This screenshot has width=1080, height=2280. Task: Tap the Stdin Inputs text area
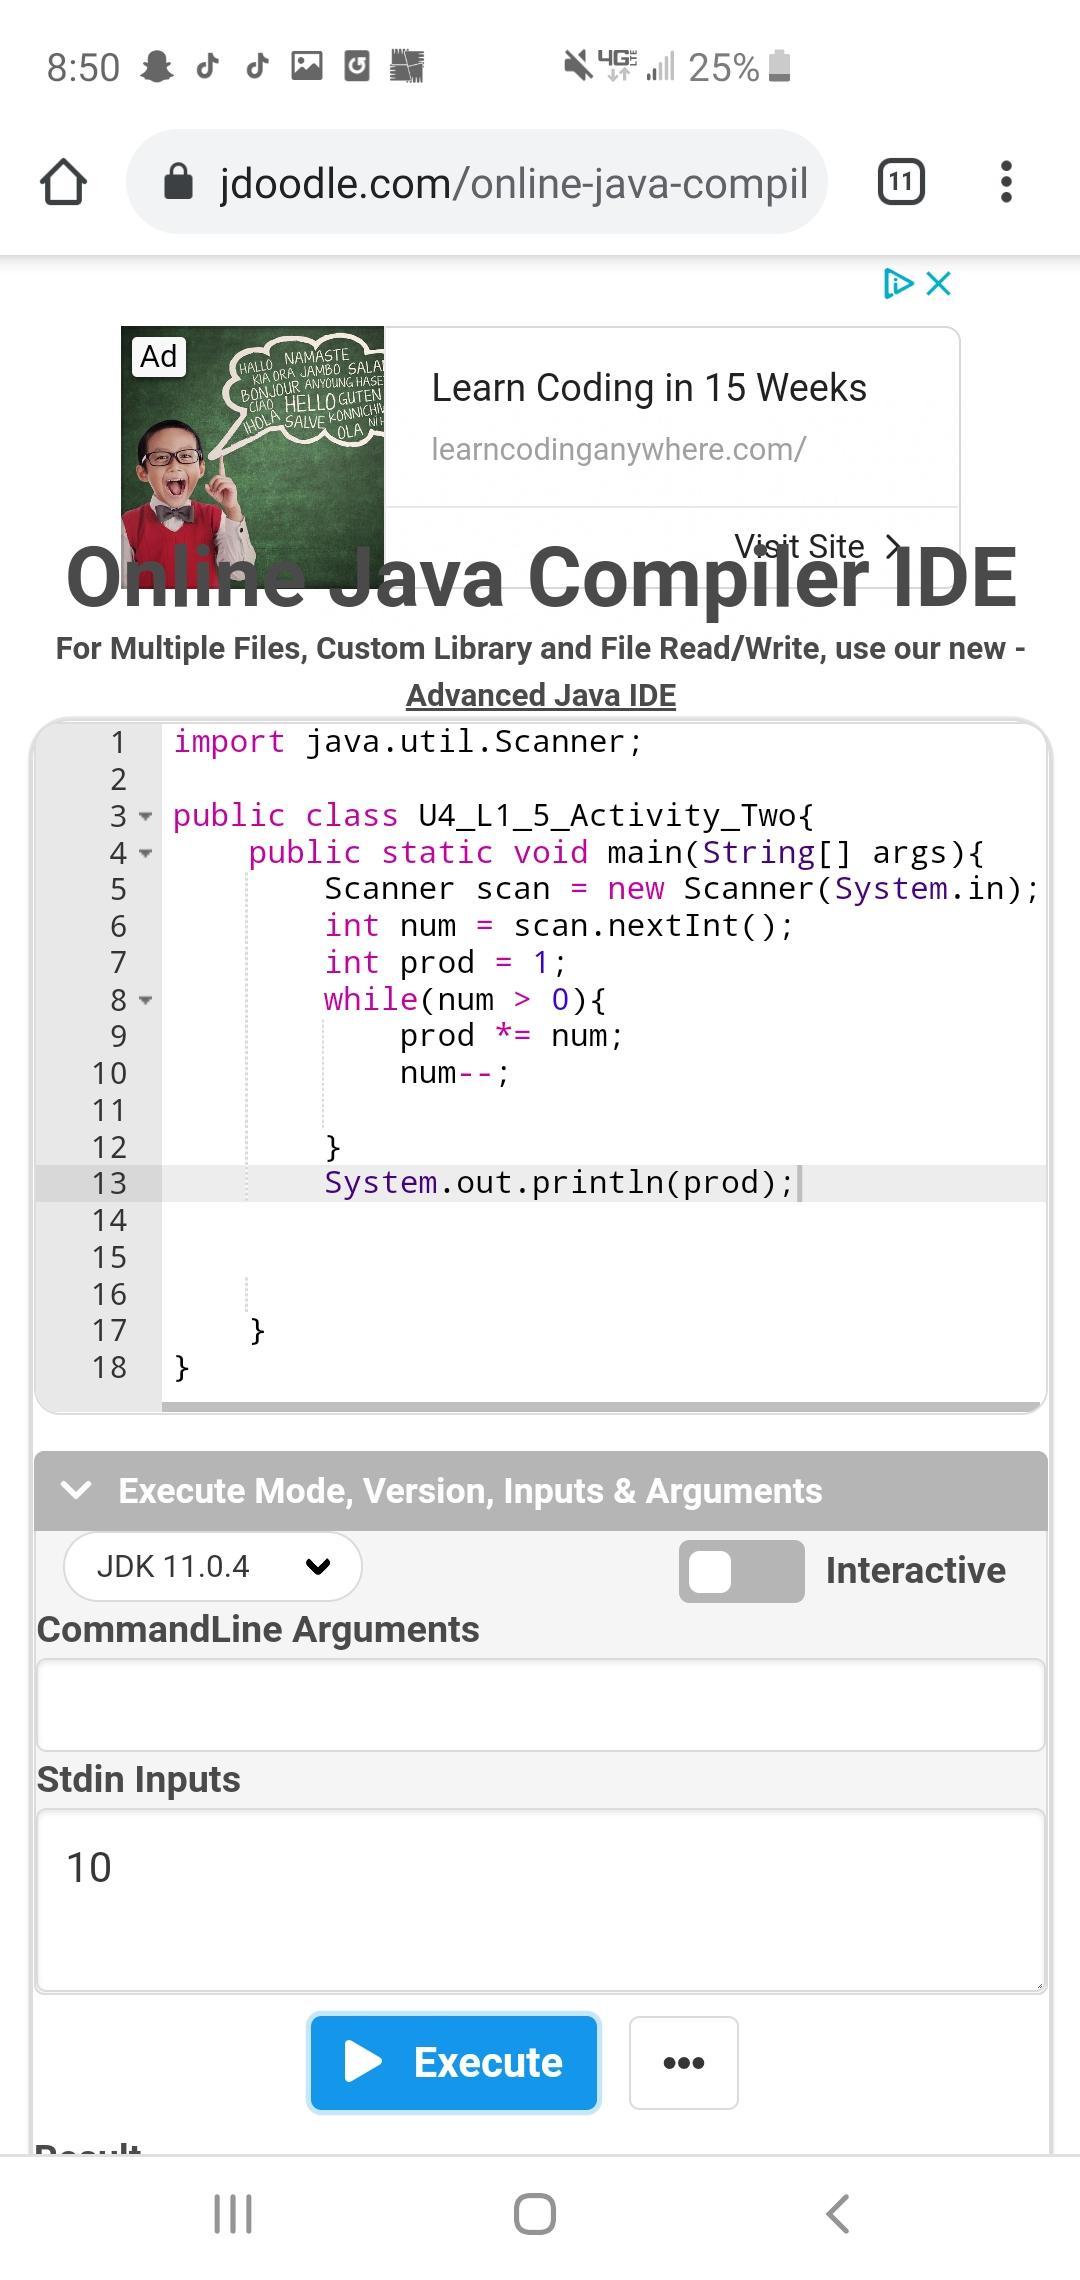pos(540,1900)
